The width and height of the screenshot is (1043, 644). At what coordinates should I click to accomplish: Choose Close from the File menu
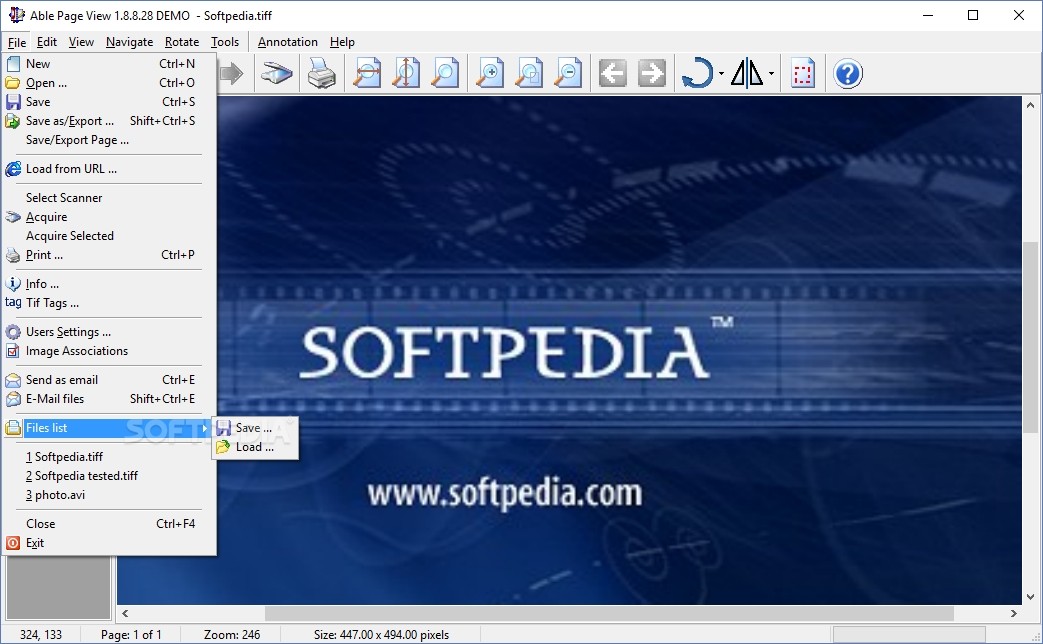tap(109, 524)
